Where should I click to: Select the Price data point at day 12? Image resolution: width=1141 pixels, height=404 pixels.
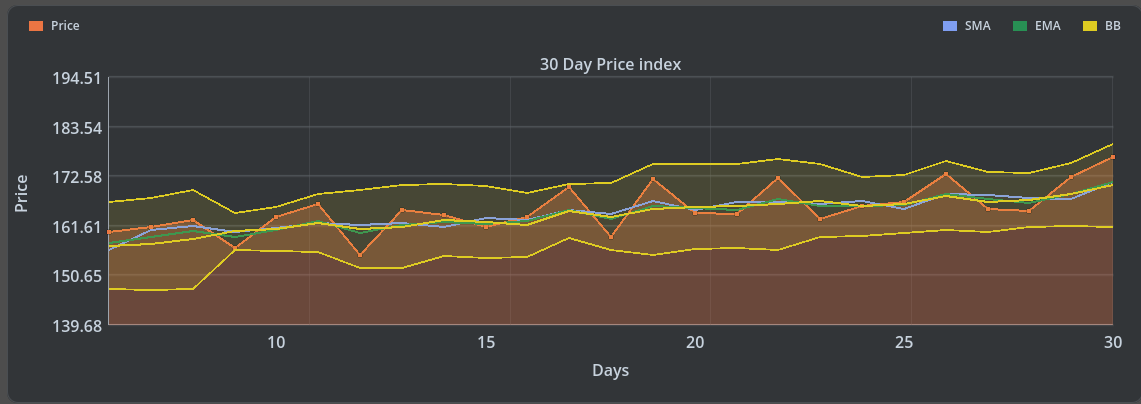pos(360,256)
